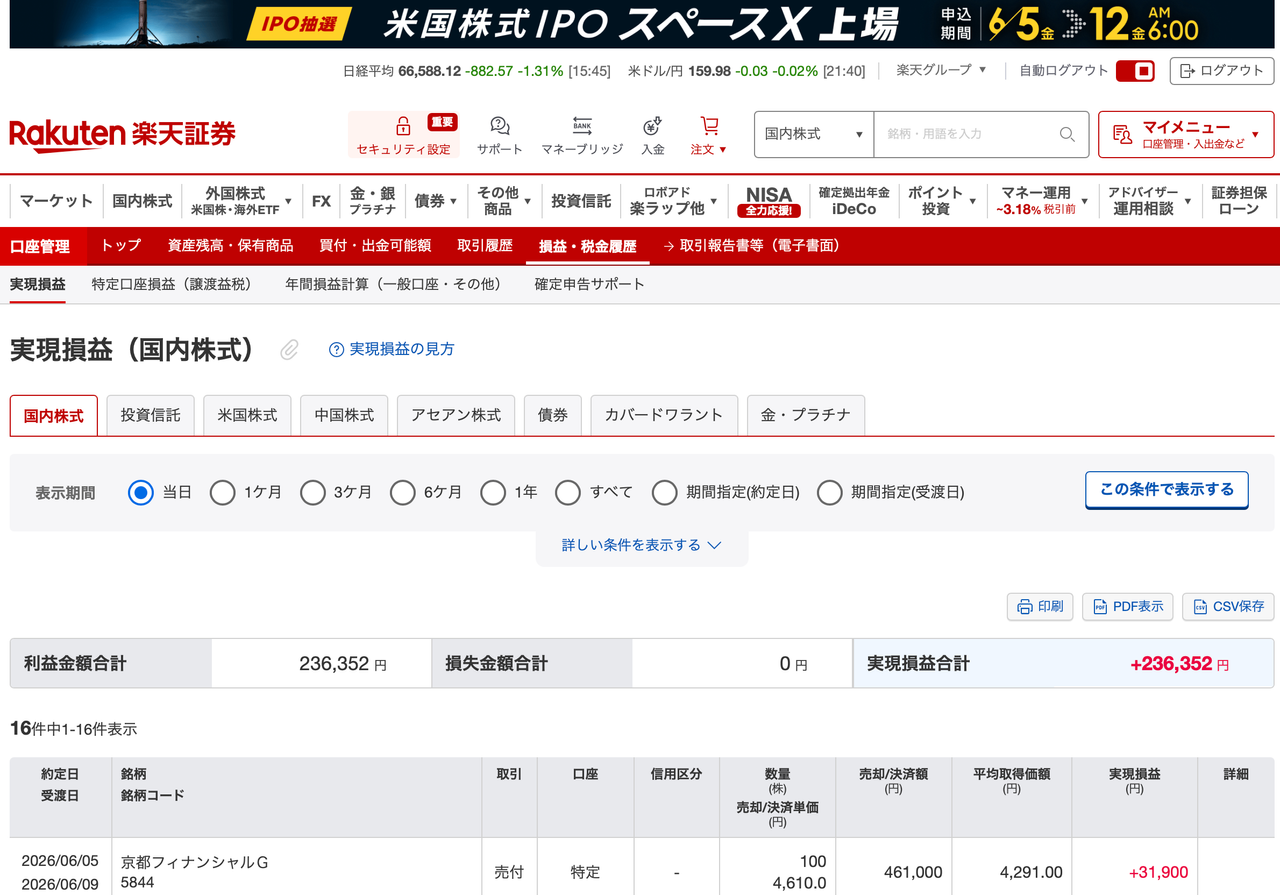Toggle the auto logout switch
This screenshot has width=1280, height=895.
[x=1135, y=71]
